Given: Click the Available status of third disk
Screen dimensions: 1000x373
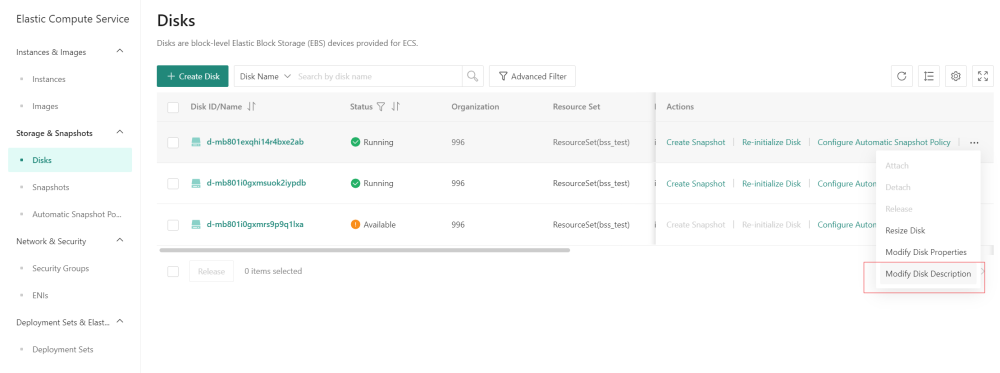Looking at the screenshot, I should 373,224.
